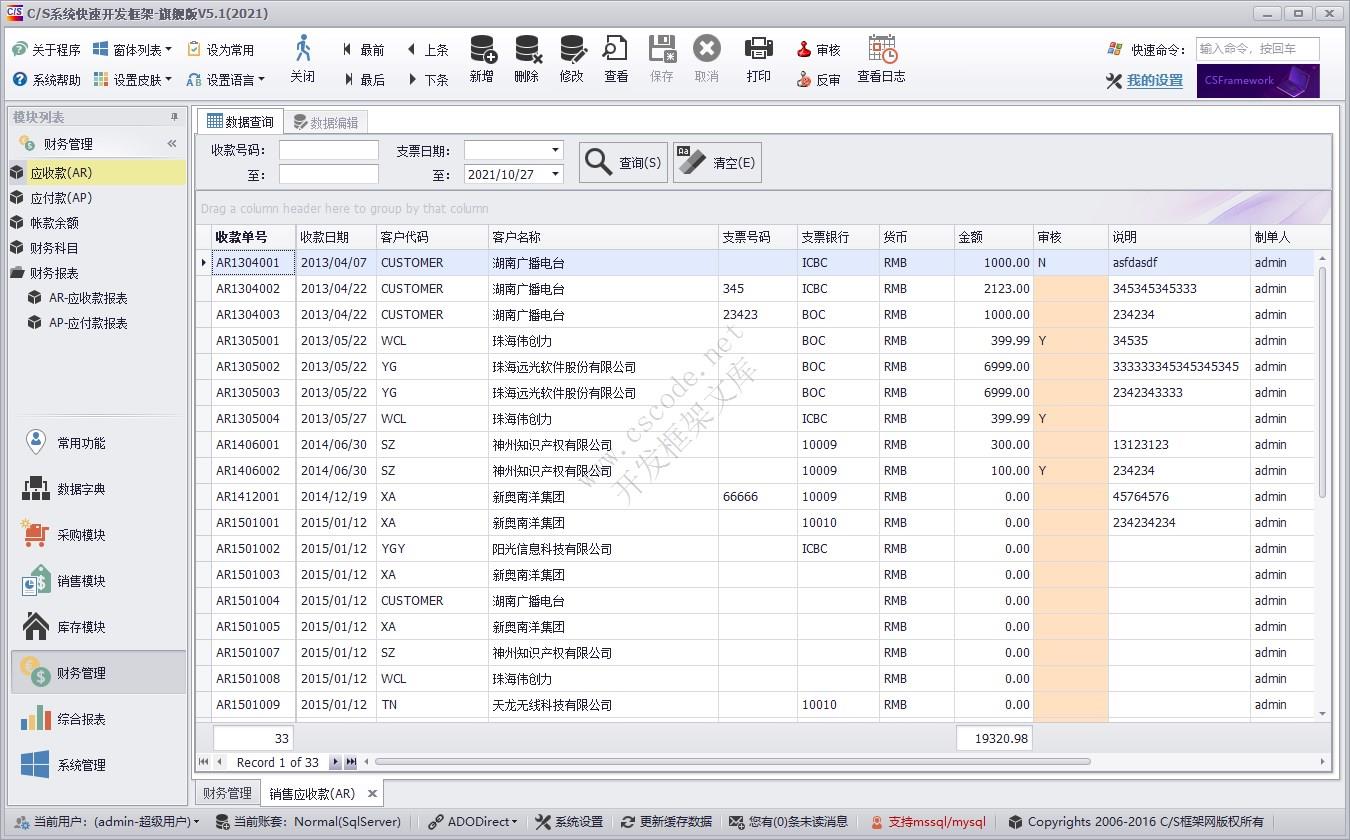Open the 库存模块 (Inventory) module icon
Screen dimensions: 1350x840
coord(34,626)
